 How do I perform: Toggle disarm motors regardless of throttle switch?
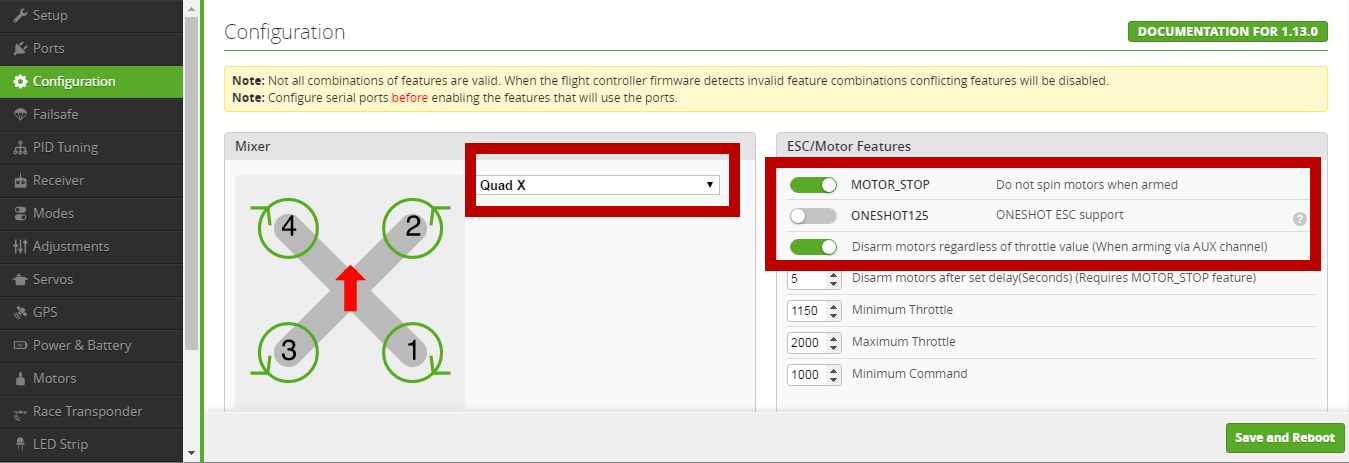coord(812,247)
